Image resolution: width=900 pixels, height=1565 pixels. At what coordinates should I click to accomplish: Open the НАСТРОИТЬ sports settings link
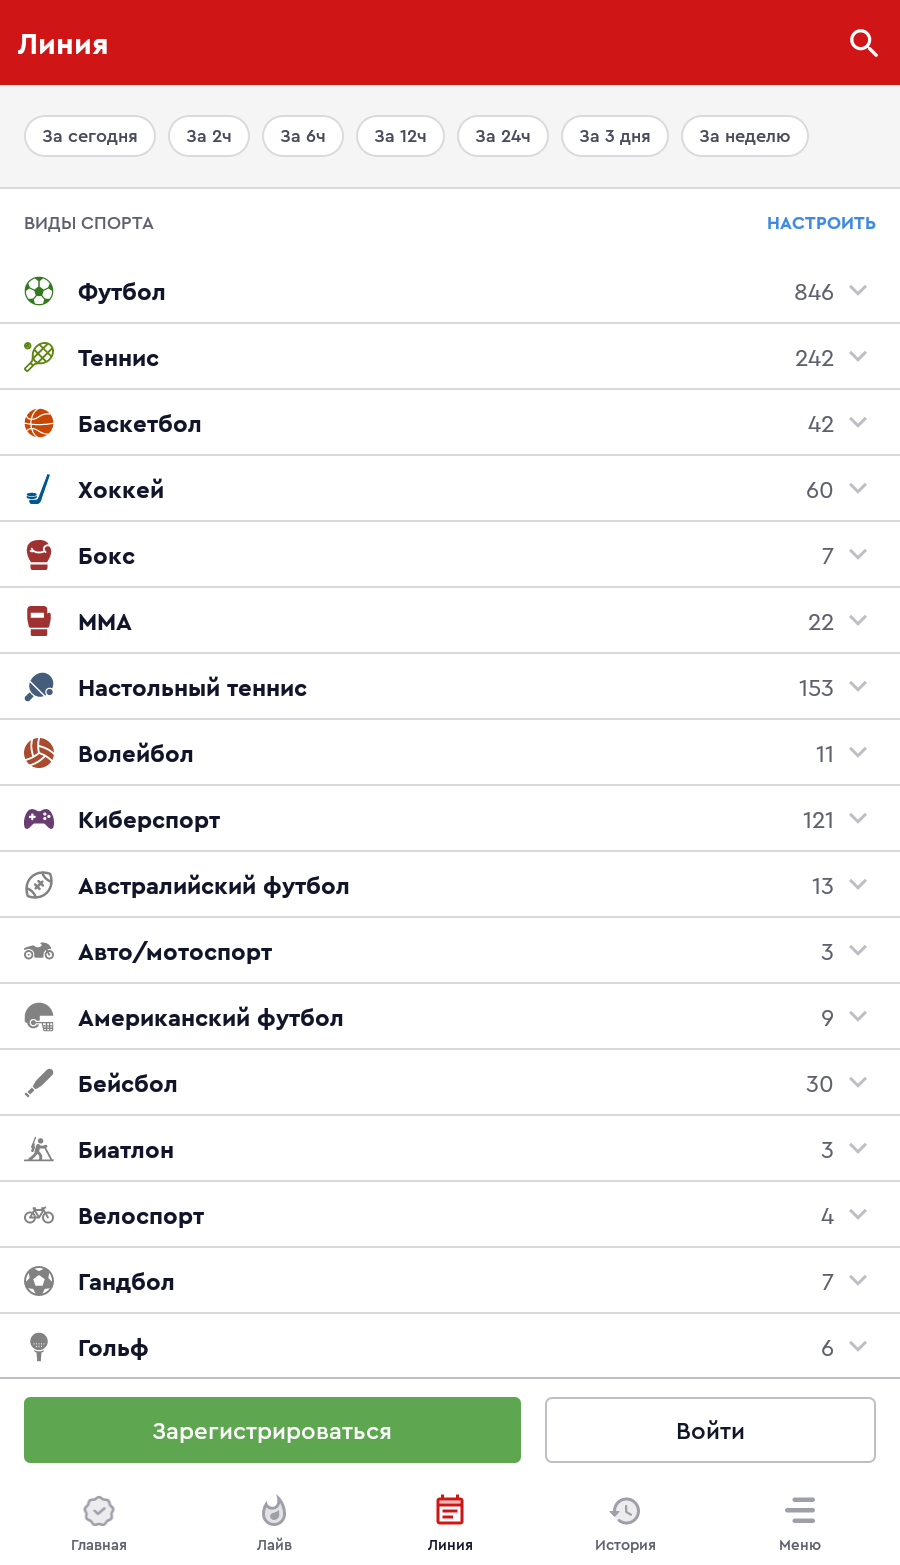[821, 223]
